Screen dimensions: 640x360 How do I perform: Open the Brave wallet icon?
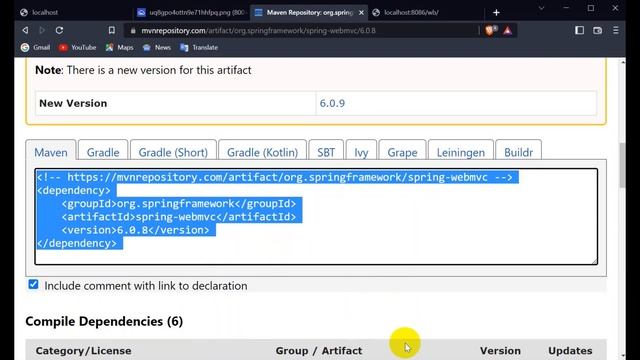(598, 30)
